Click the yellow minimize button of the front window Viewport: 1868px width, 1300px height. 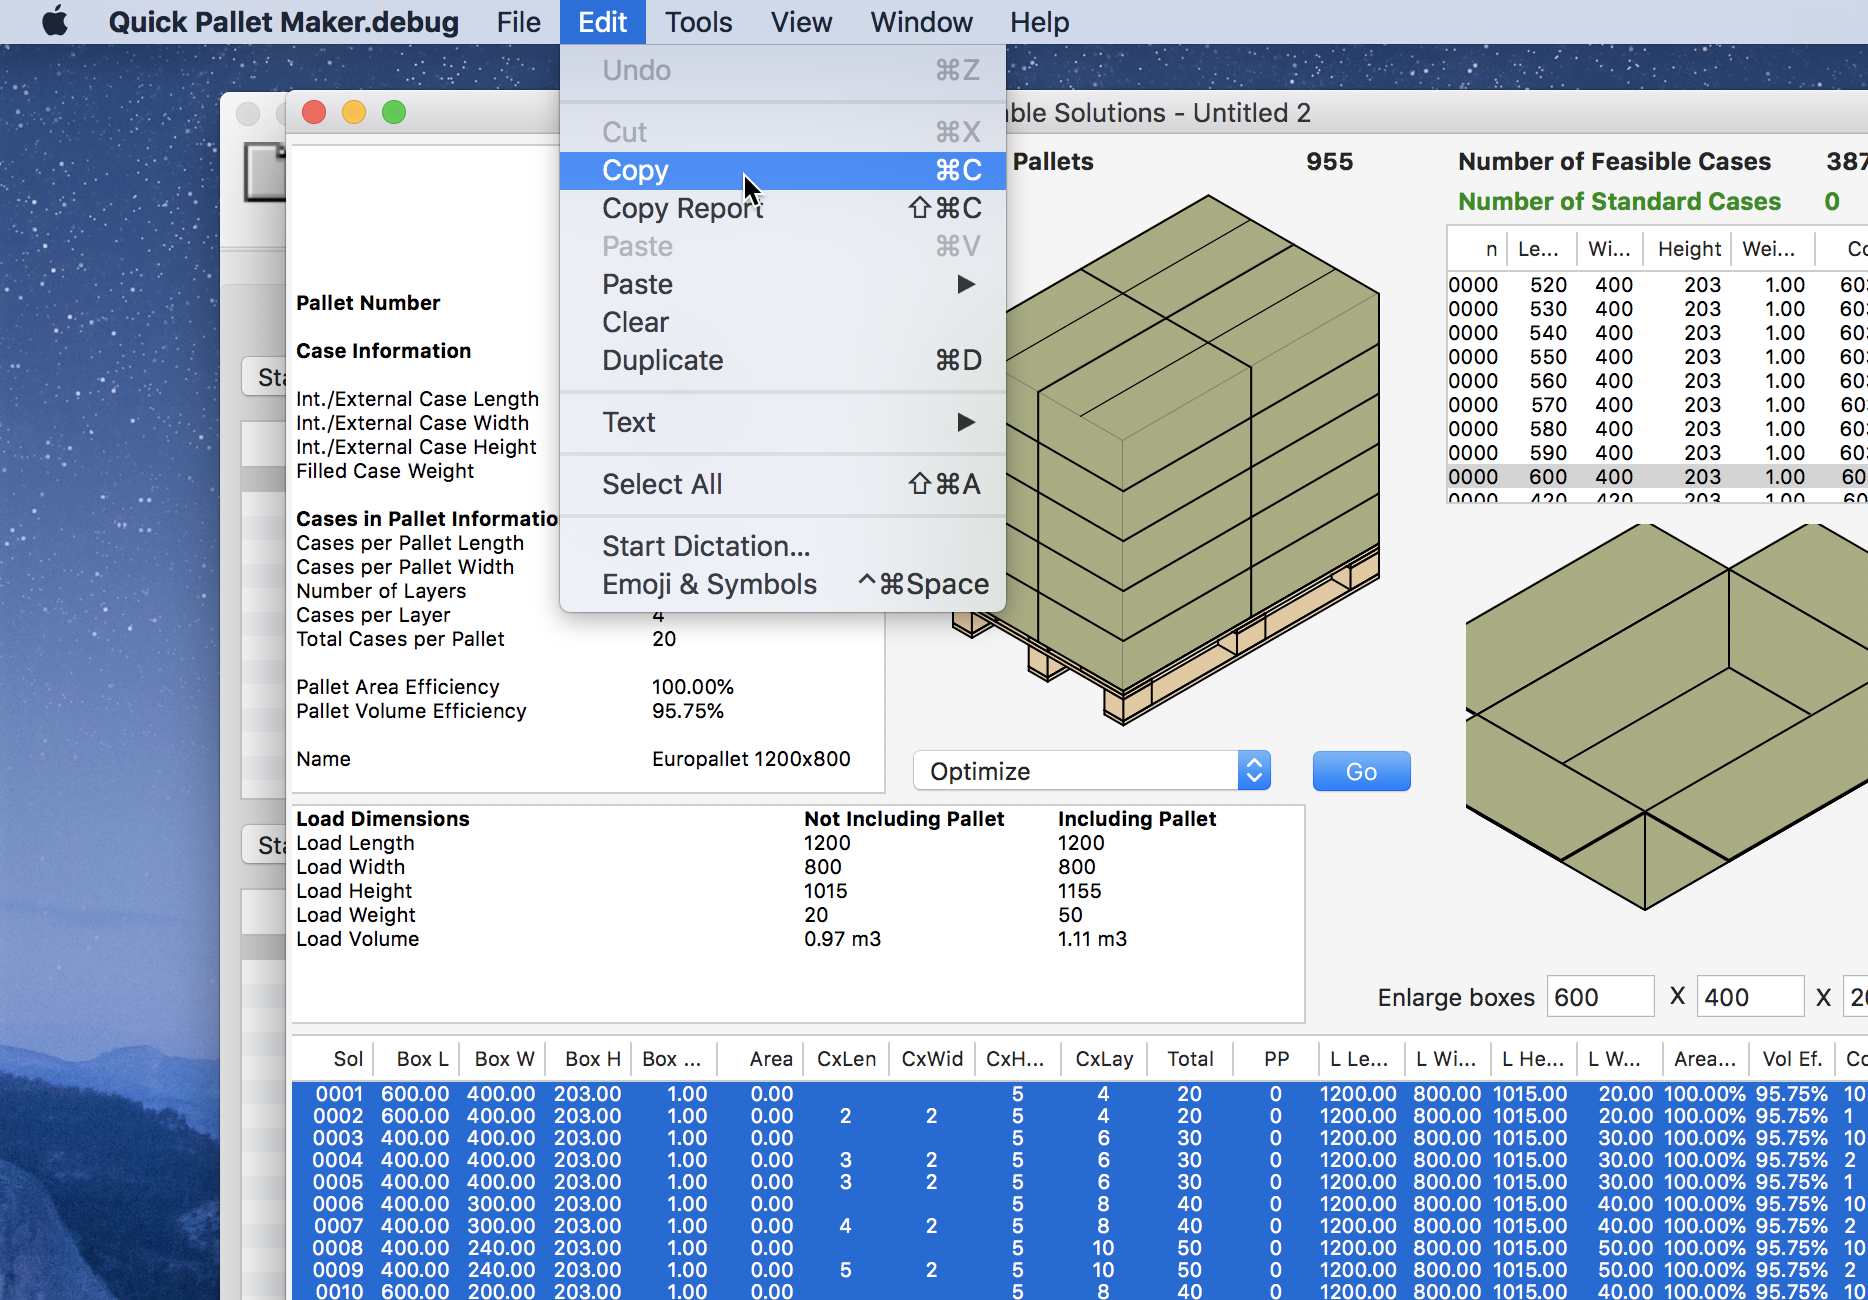[x=354, y=112]
